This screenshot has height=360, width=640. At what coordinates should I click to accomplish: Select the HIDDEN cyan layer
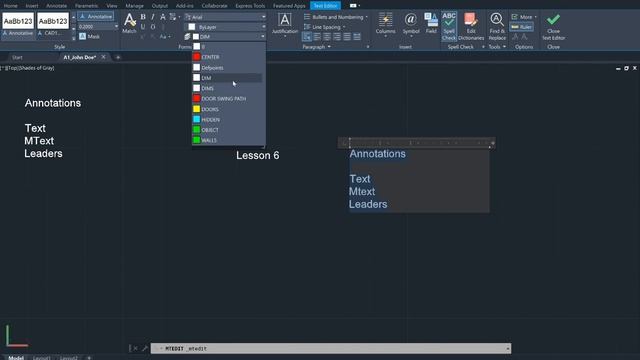point(229,119)
